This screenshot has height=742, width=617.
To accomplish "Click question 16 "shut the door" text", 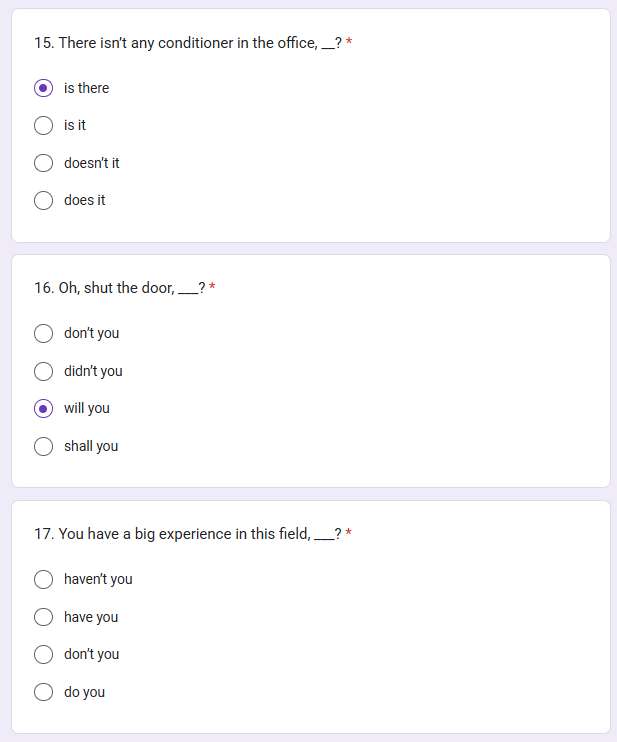I will (129, 288).
